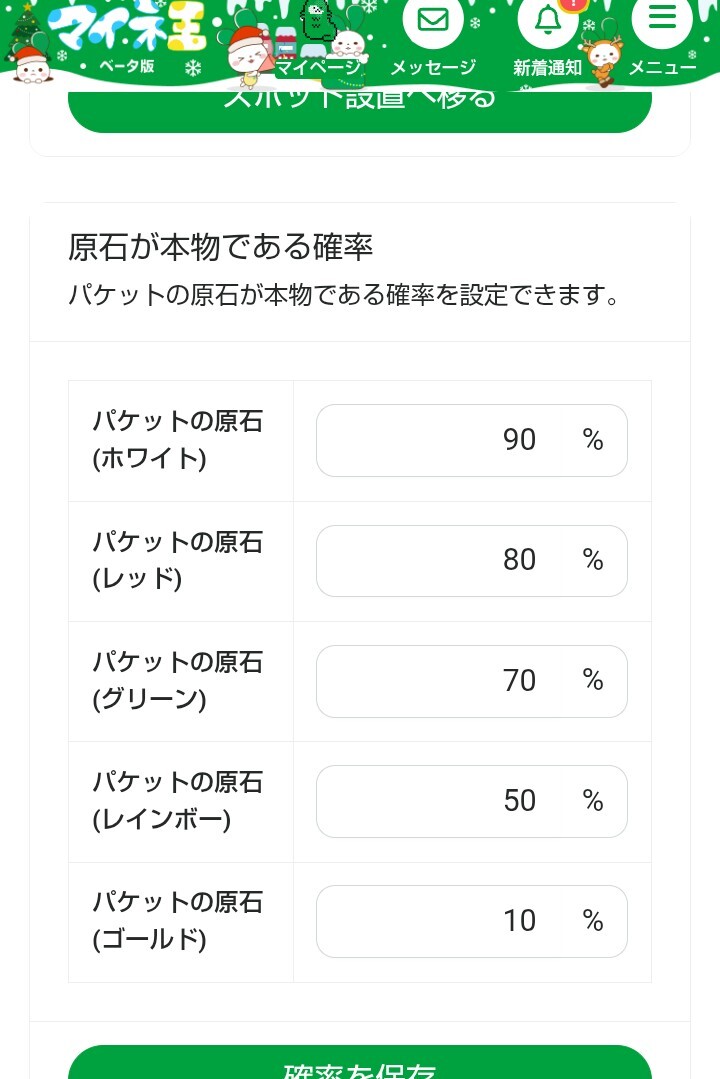Open the メッセージ envelope icon
This screenshot has height=1079, width=720.
point(432,20)
